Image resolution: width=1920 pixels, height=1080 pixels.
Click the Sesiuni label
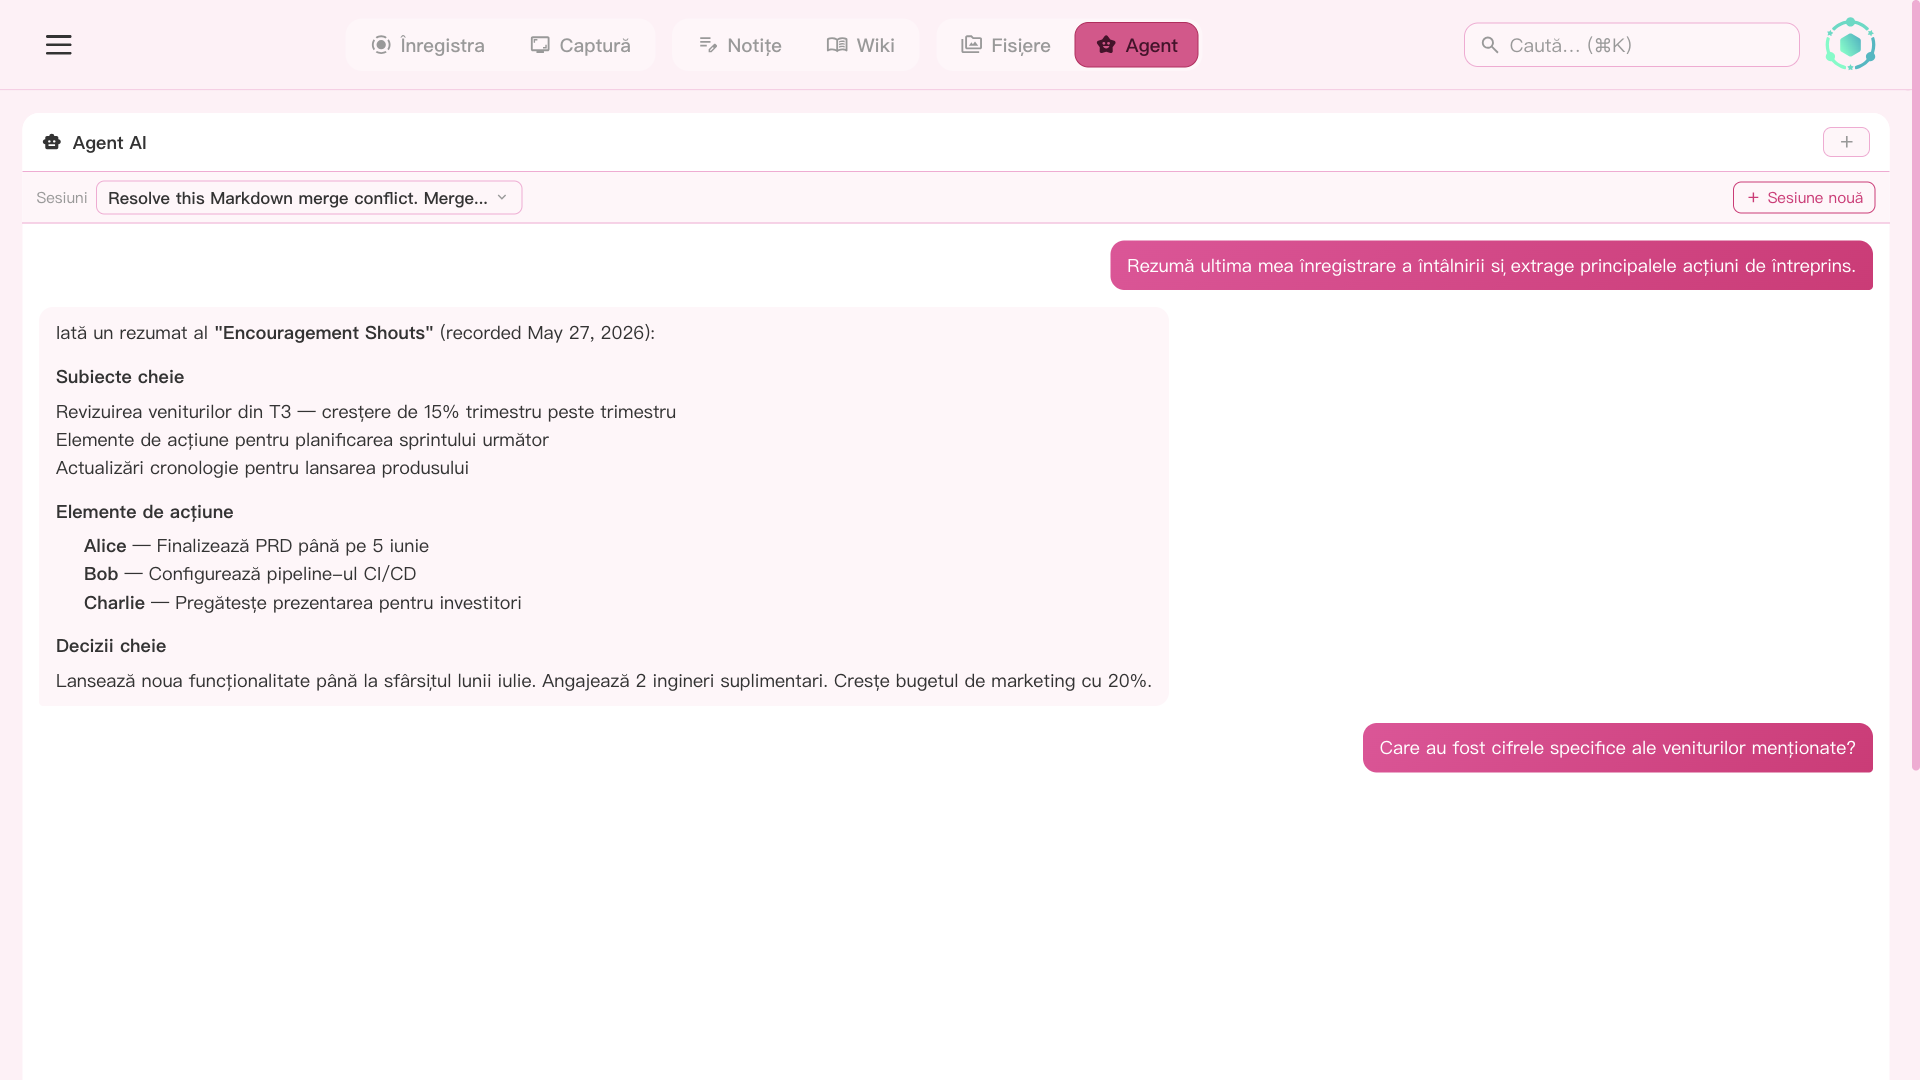tap(62, 198)
